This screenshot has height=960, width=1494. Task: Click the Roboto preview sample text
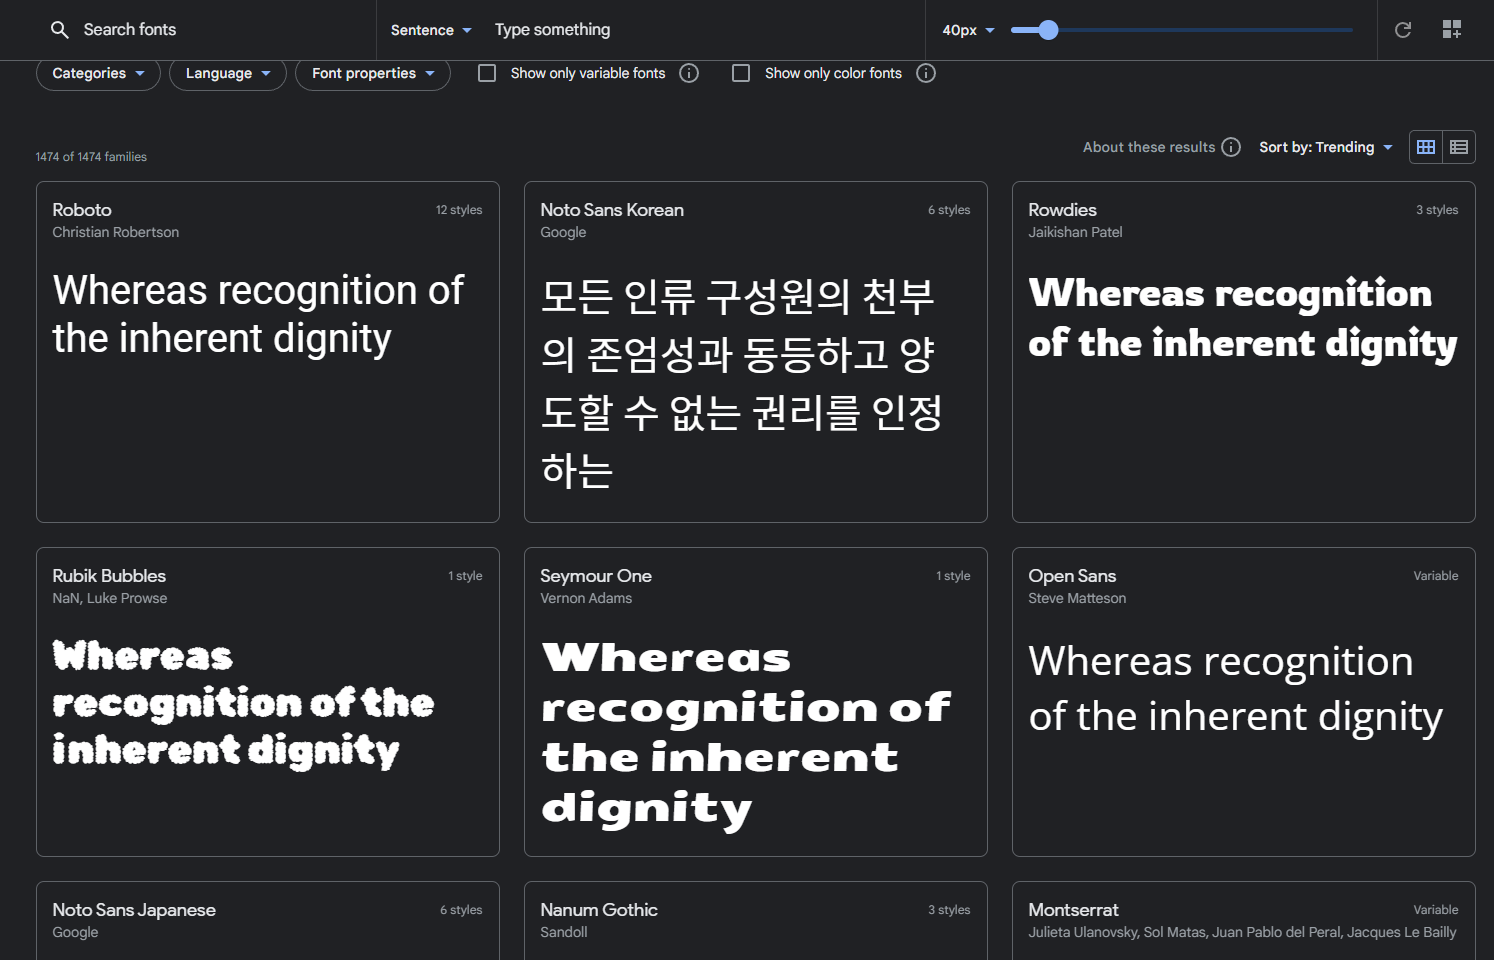(258, 314)
